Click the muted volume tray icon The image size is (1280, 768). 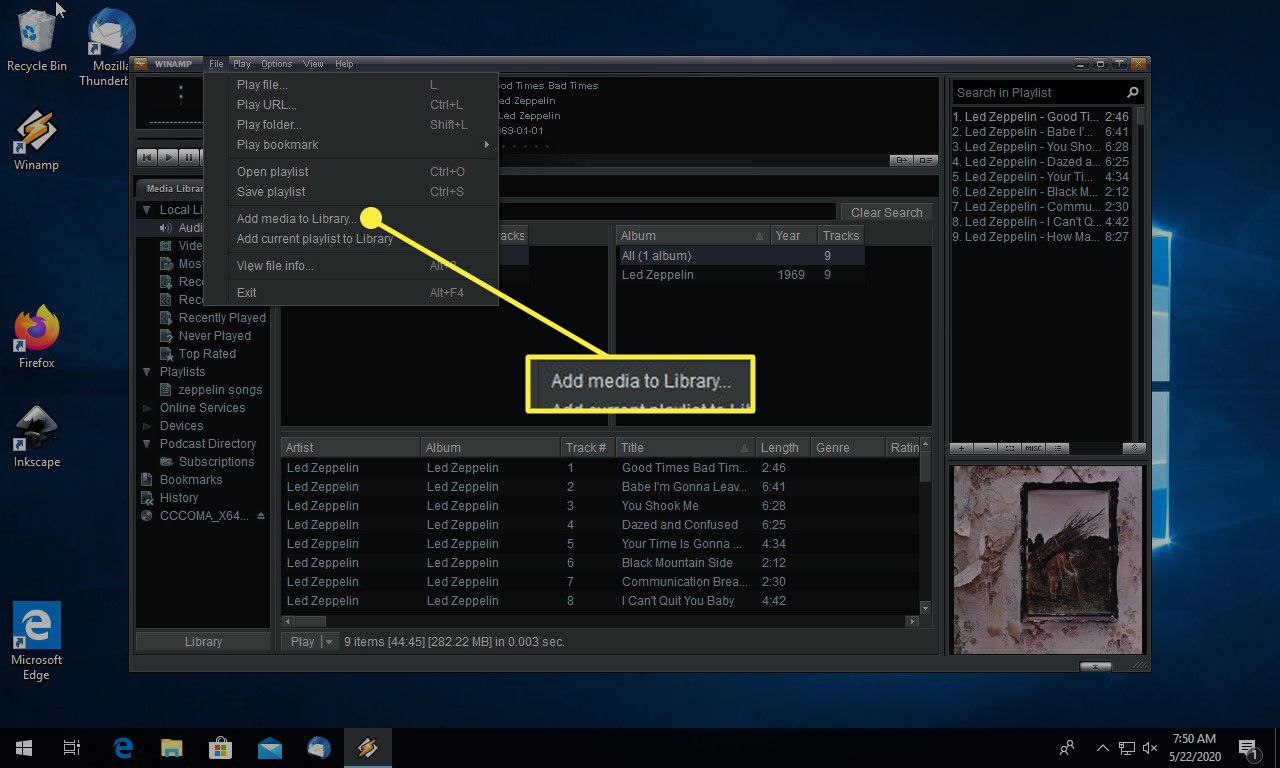pyautogui.click(x=1150, y=747)
